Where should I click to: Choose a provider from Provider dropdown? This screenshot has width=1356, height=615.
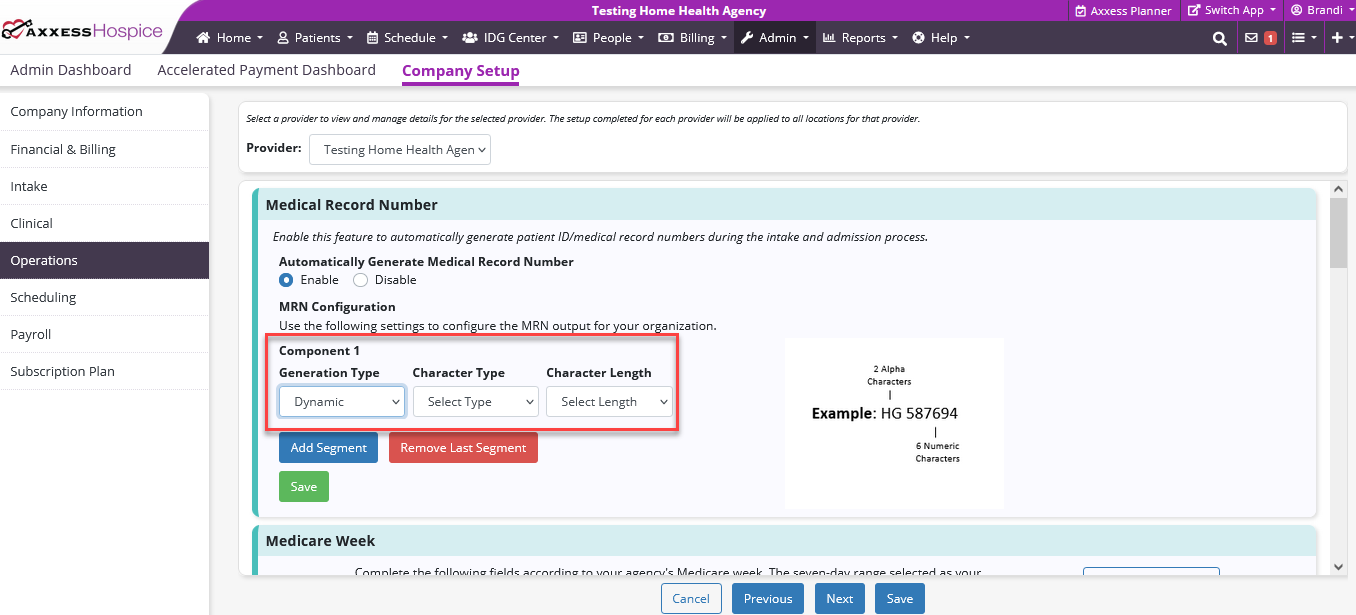pyautogui.click(x=400, y=150)
